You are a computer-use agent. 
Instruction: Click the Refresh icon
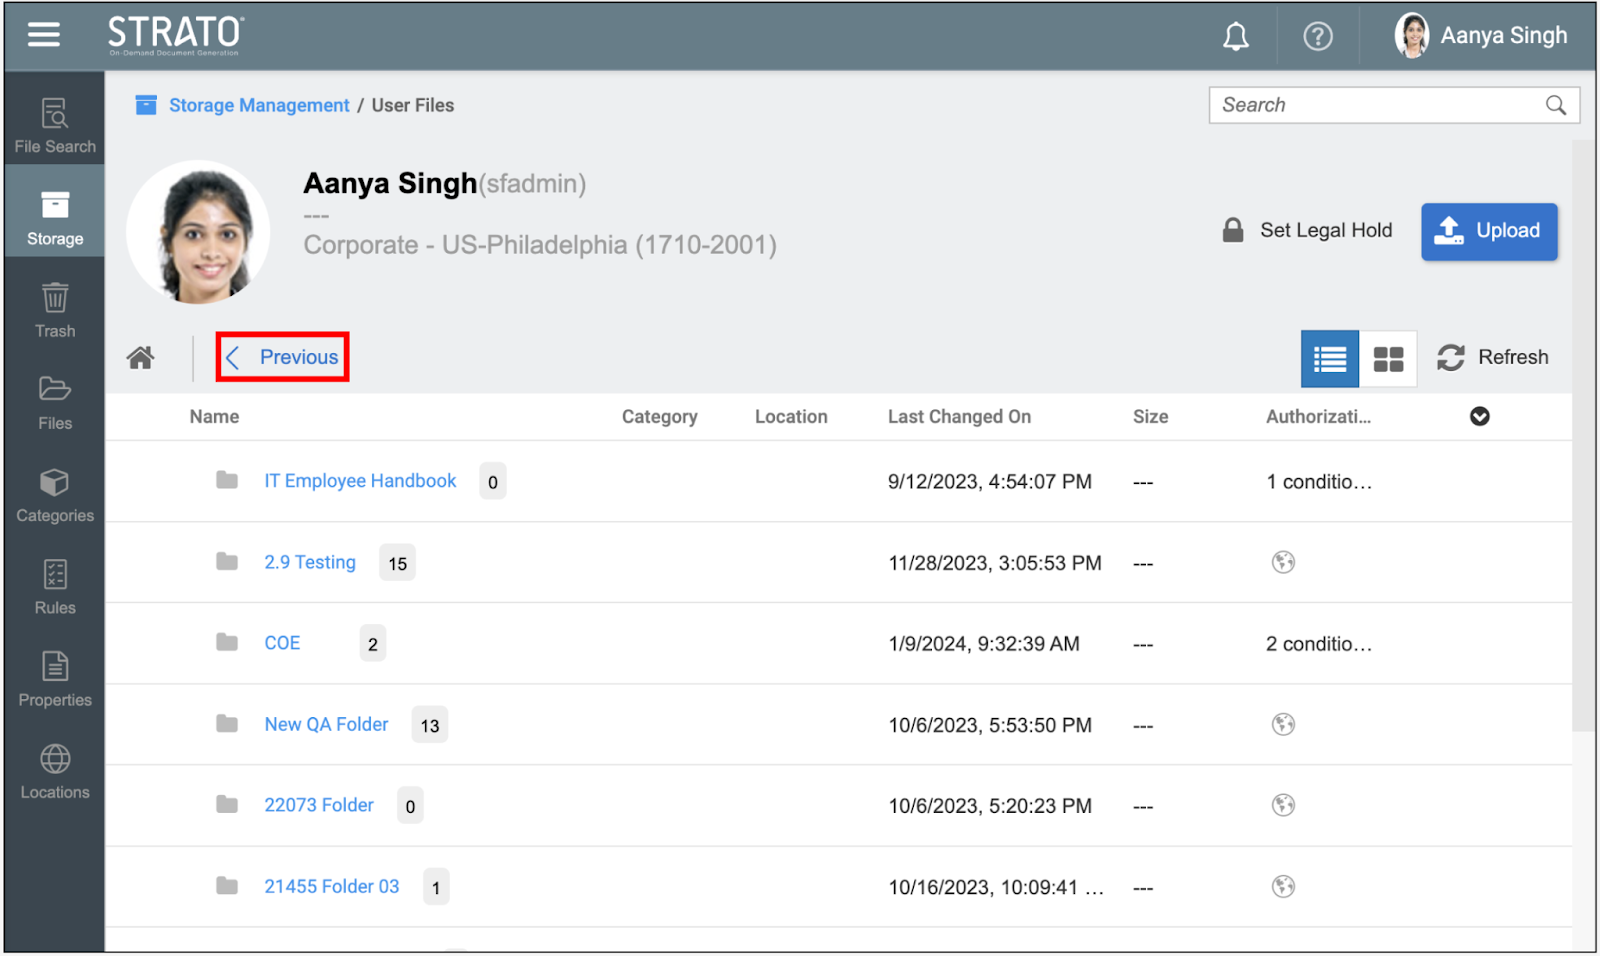tap(1451, 358)
